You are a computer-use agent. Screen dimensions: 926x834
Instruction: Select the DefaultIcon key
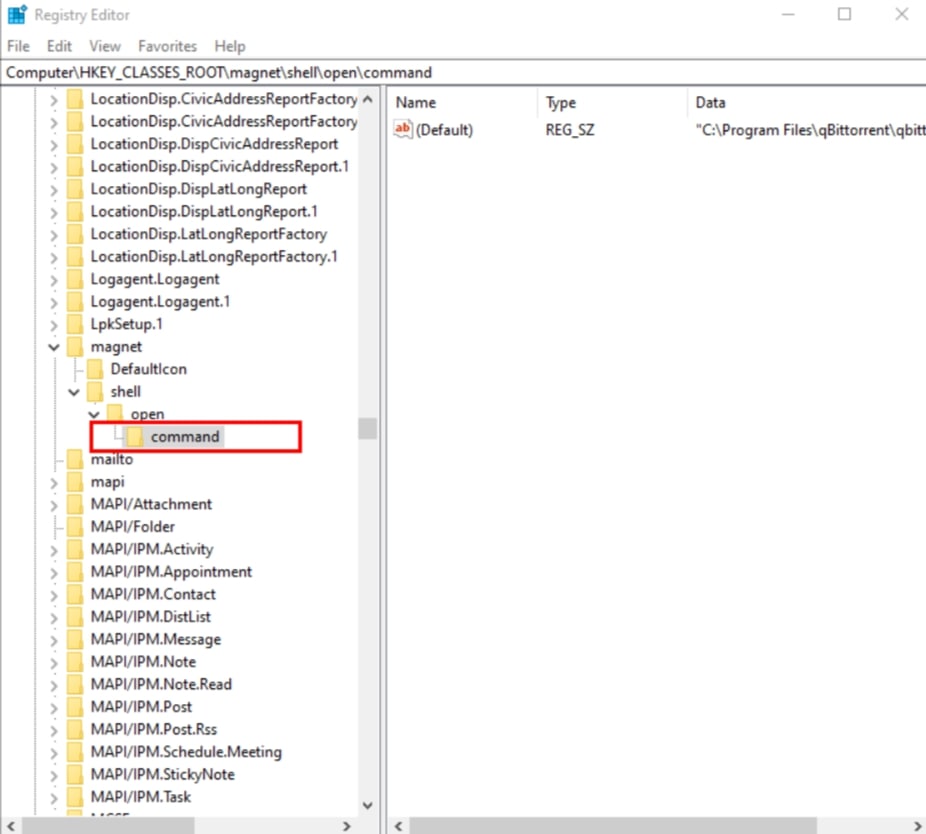click(x=148, y=369)
